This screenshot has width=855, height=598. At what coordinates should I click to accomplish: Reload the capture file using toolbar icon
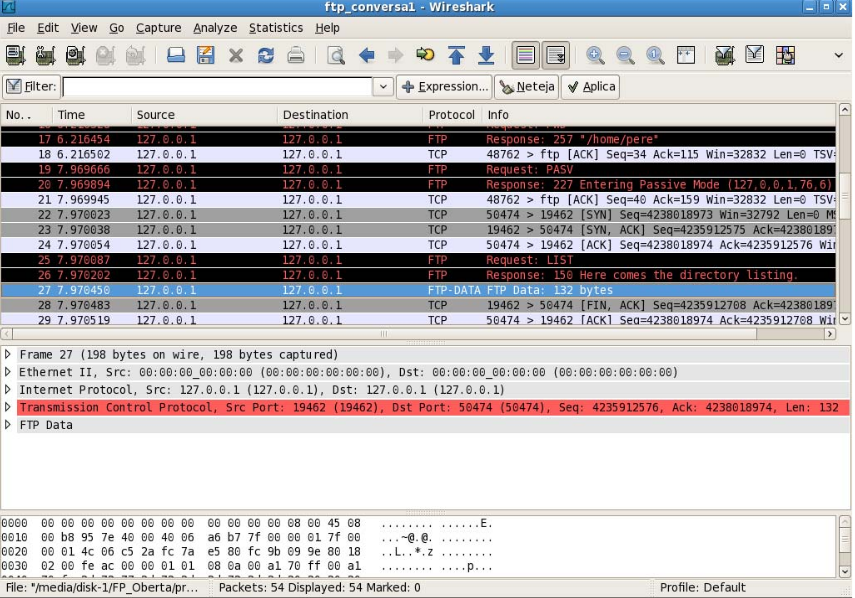click(x=265, y=55)
